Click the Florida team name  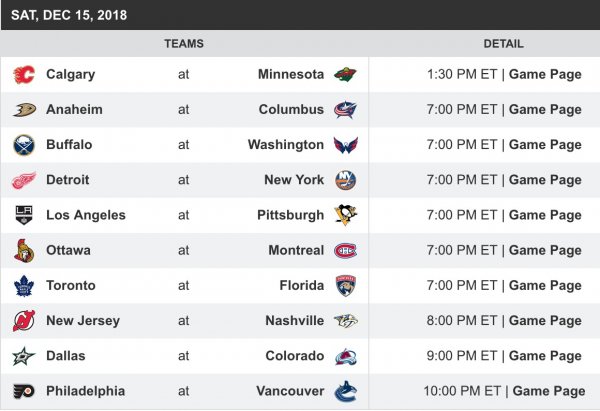tap(301, 286)
